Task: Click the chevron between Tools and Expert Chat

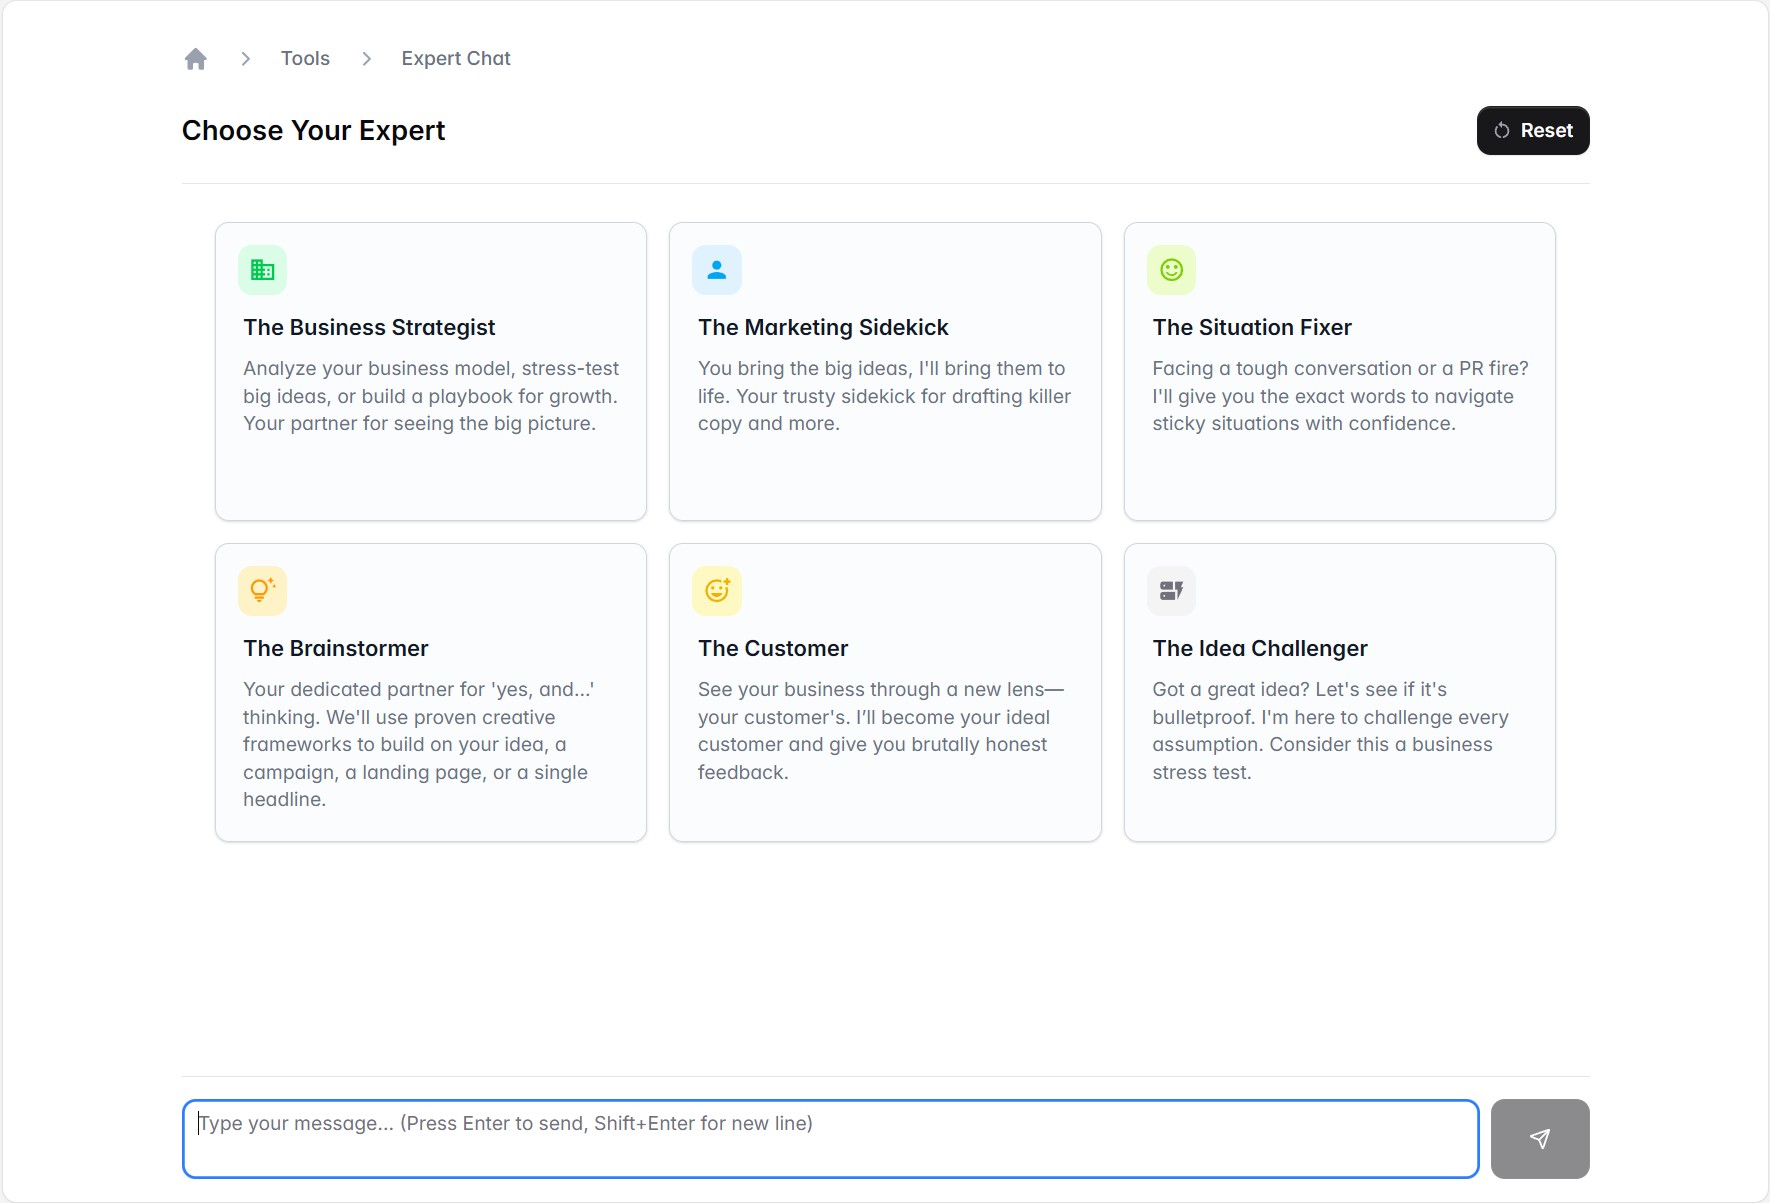Action: [x=366, y=58]
